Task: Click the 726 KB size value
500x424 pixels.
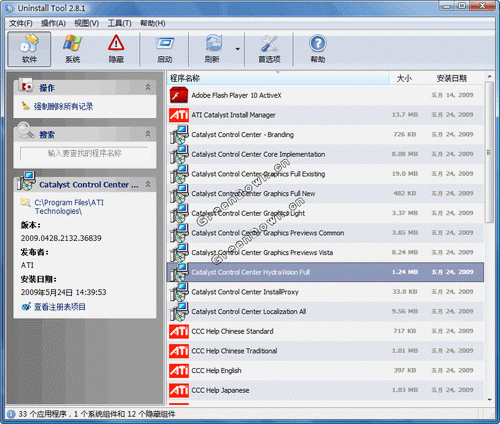Action: 405,134
